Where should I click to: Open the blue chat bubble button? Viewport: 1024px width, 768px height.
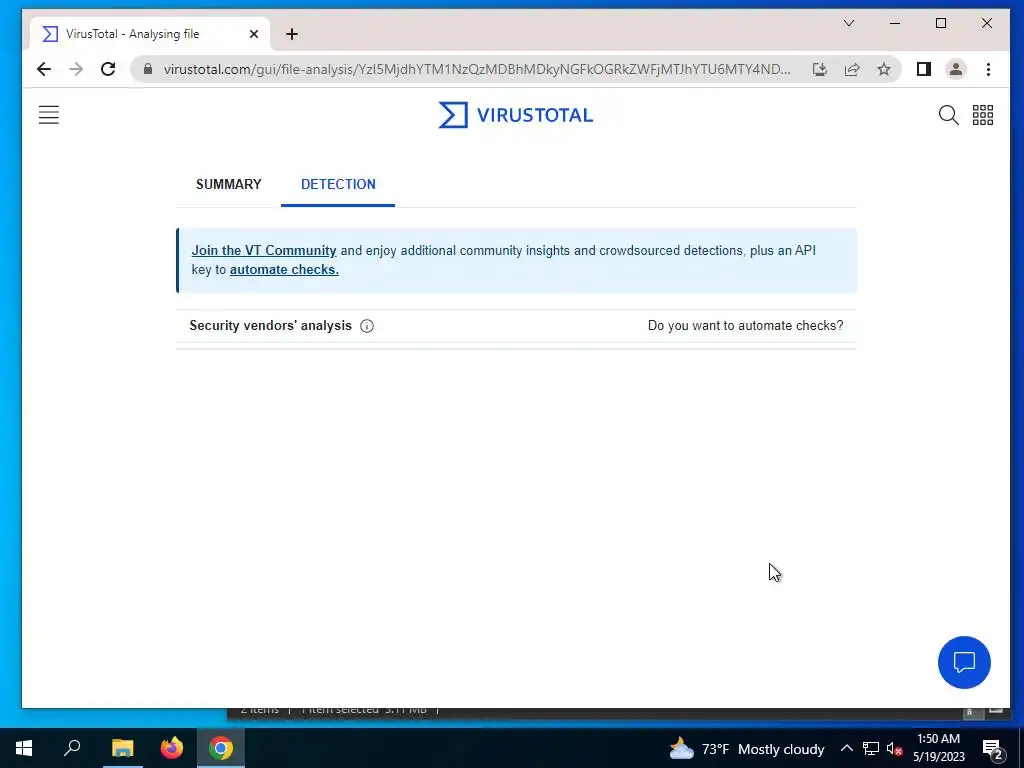[x=964, y=662]
